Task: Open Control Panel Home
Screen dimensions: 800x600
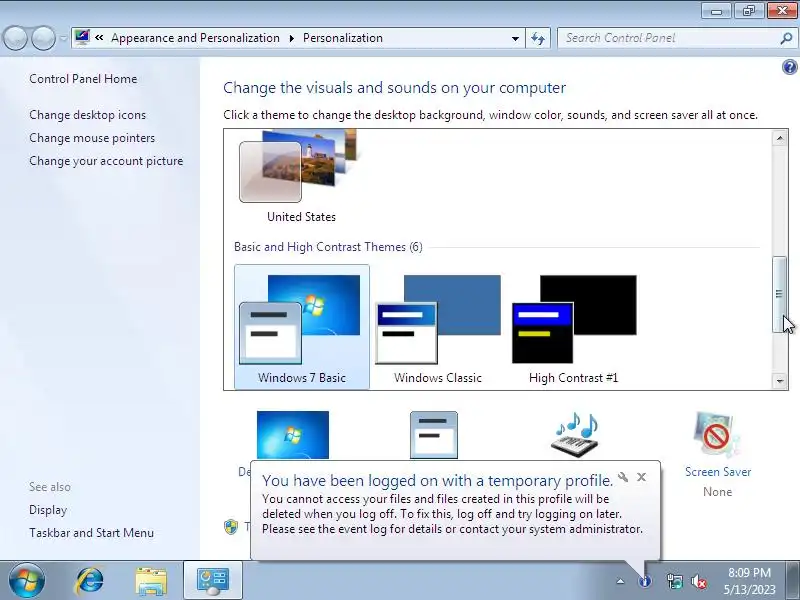Action: click(83, 79)
